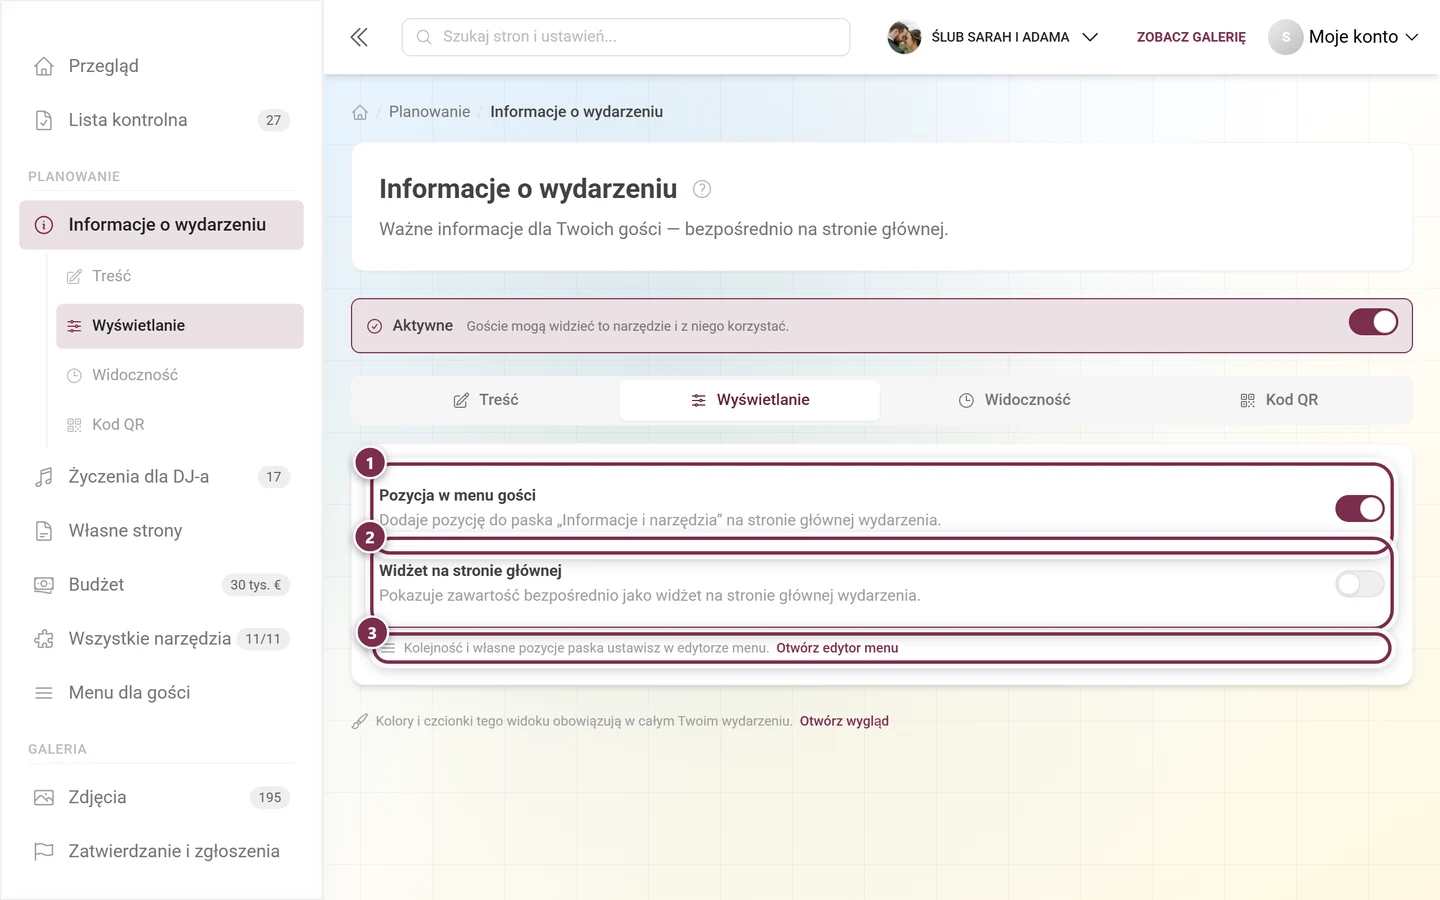
Task: Click Otwórz wygląd link
Action: (844, 721)
